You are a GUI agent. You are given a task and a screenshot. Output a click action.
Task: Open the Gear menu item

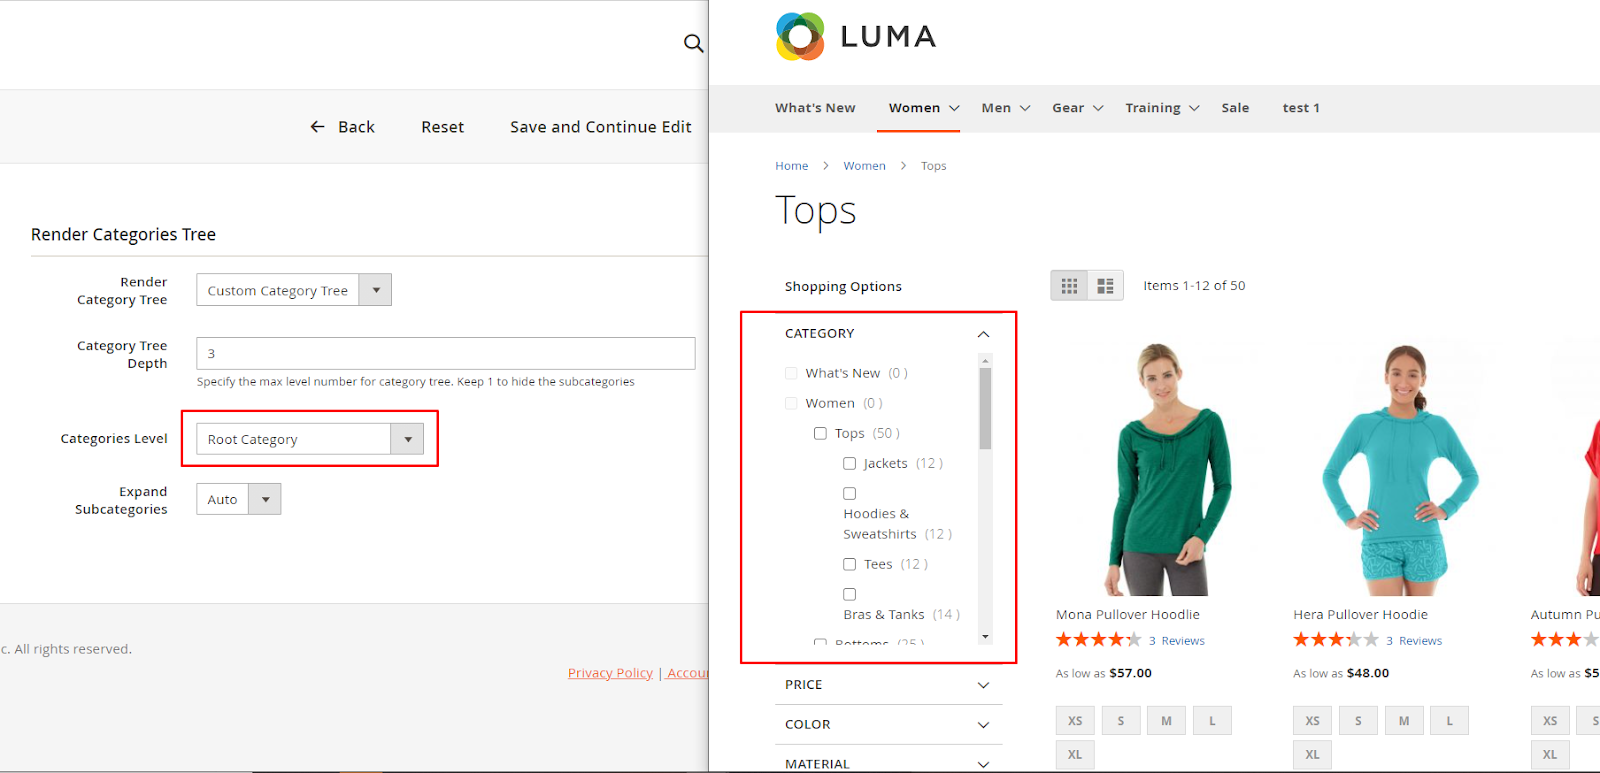click(1076, 108)
